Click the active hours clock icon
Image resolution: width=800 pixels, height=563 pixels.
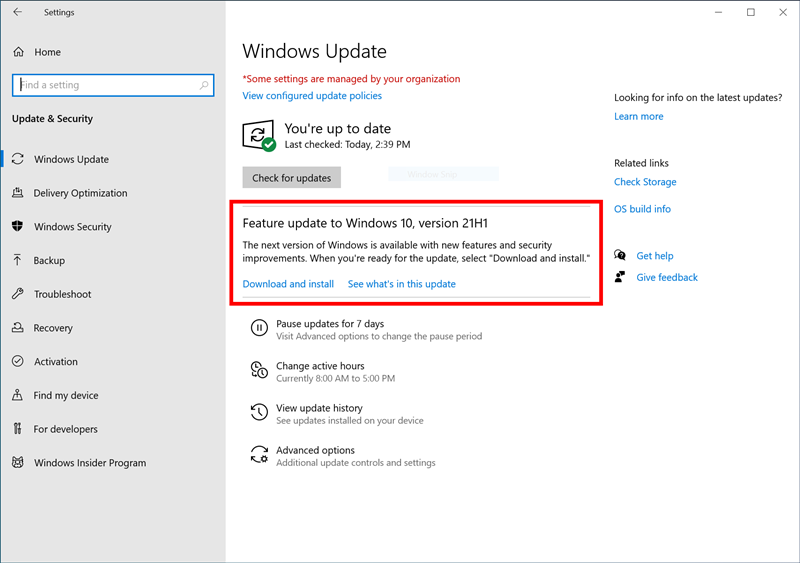pyautogui.click(x=259, y=370)
